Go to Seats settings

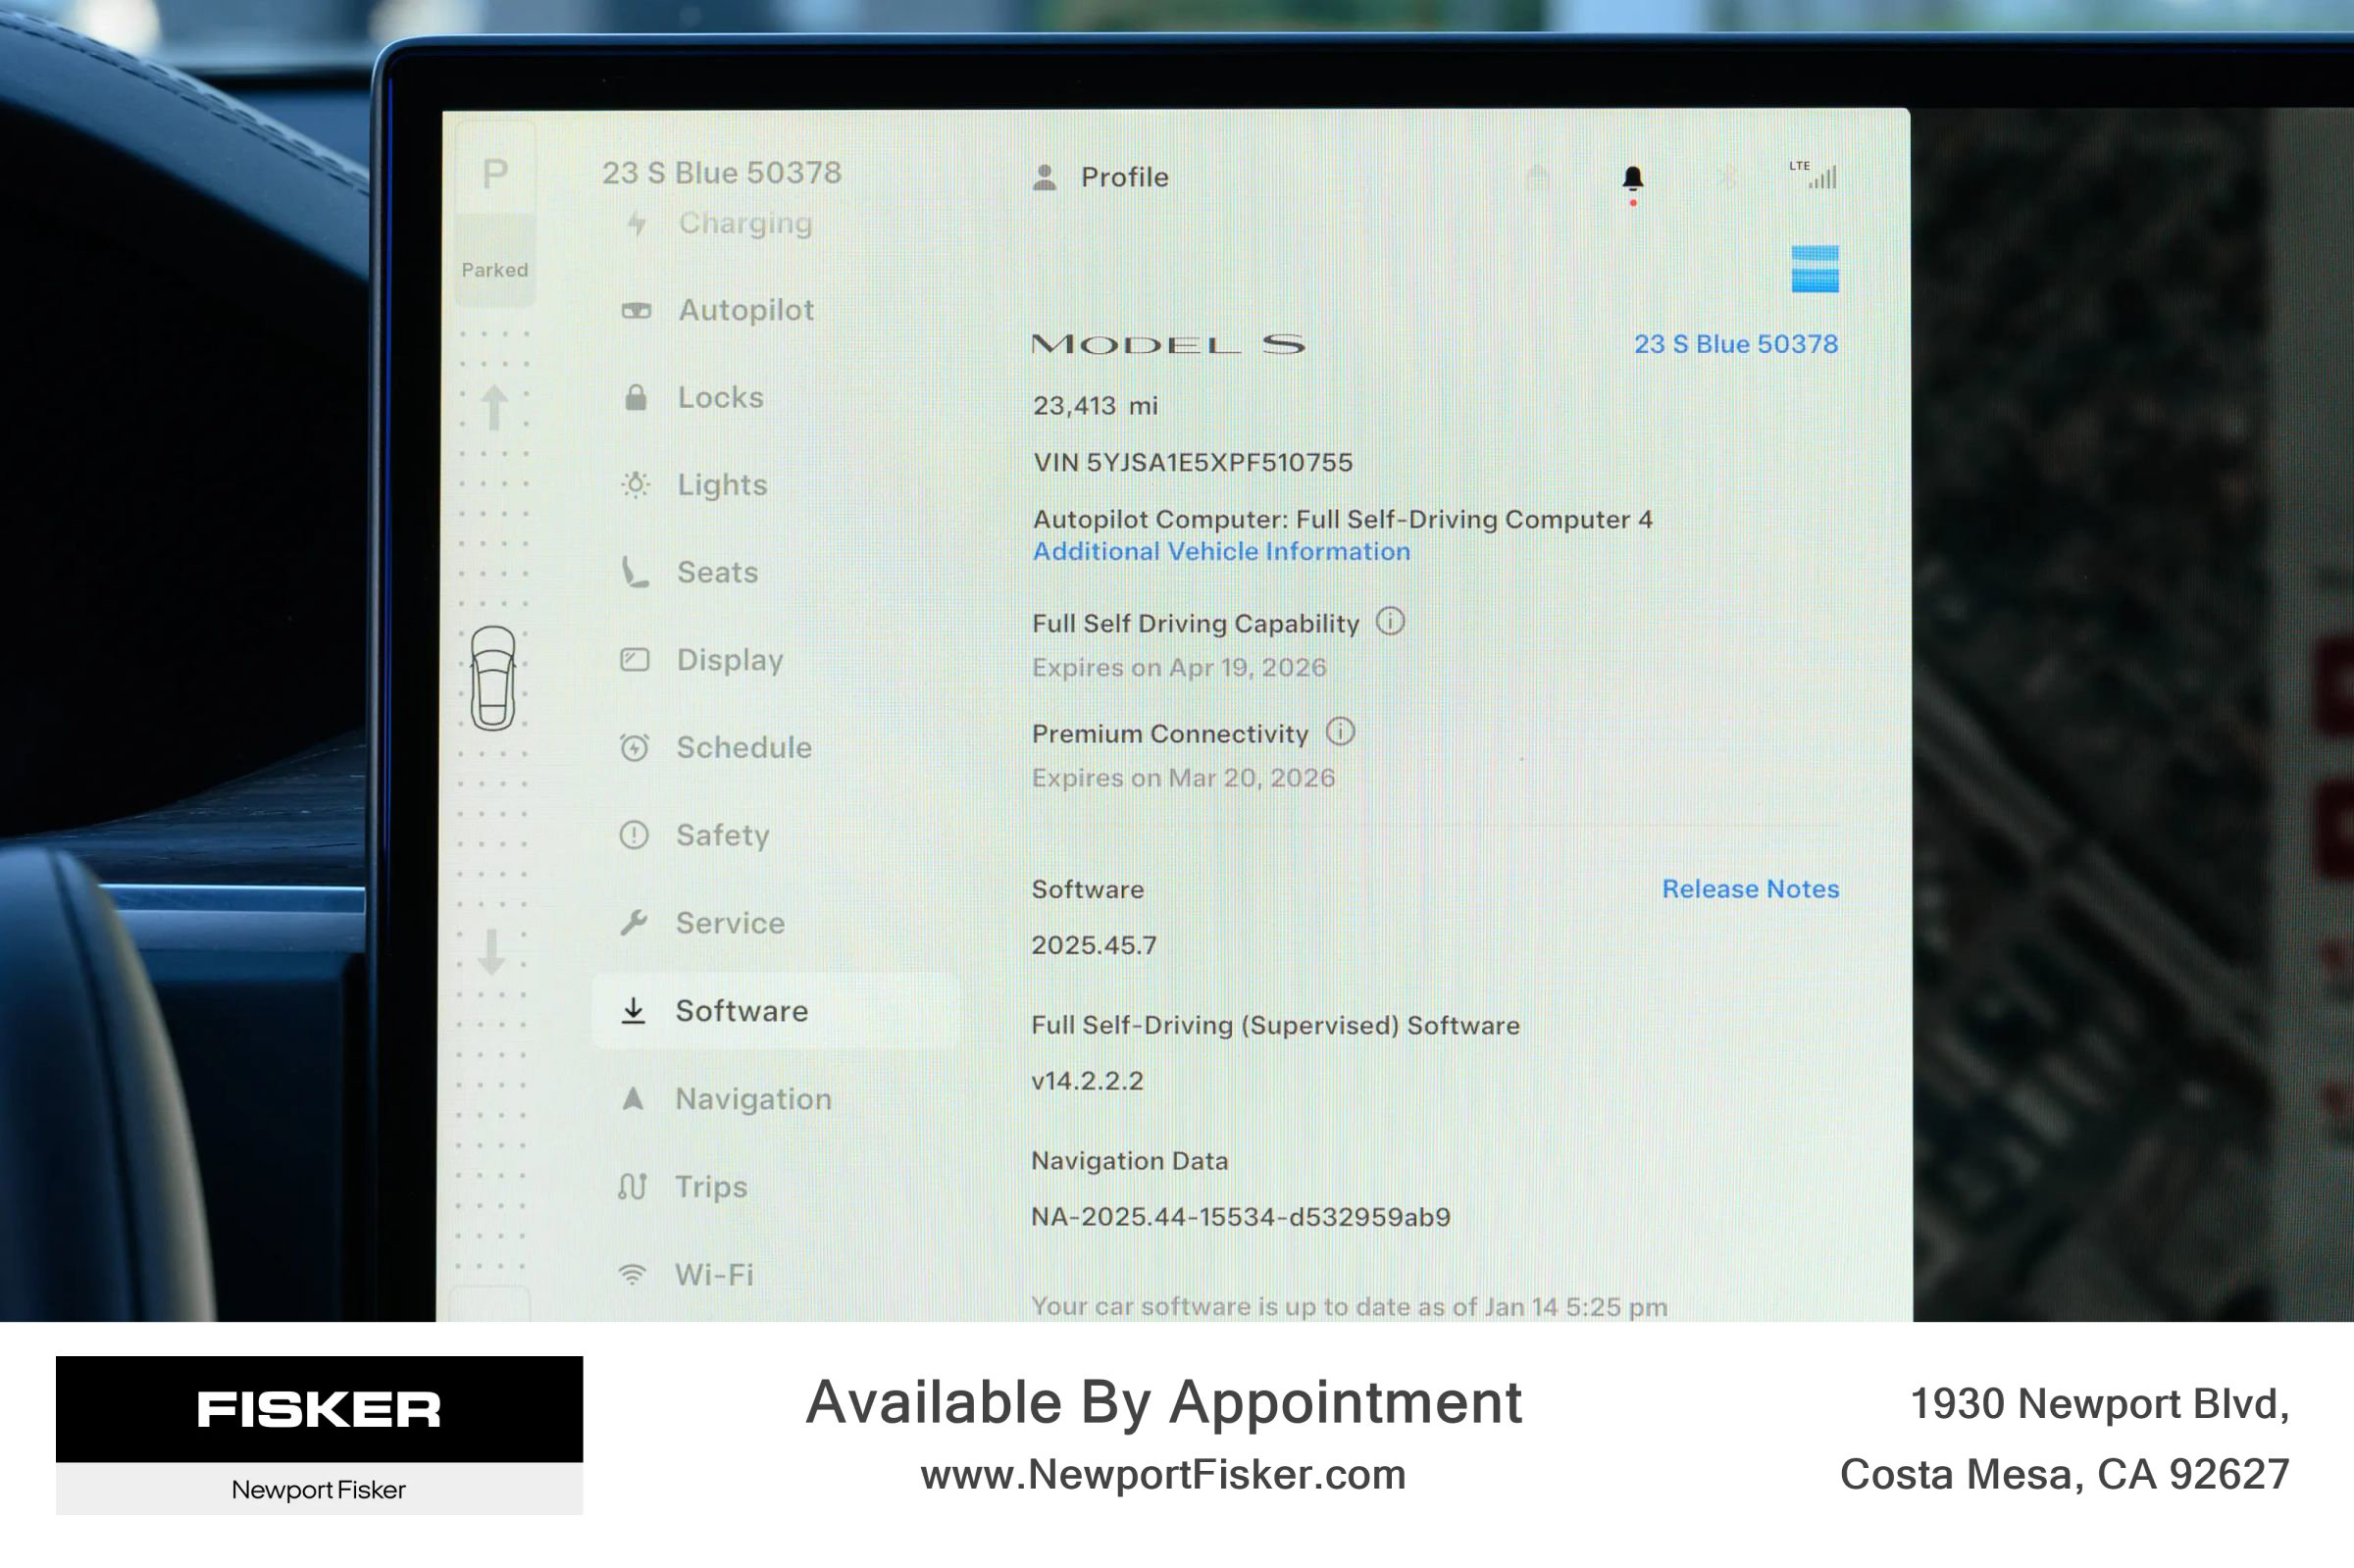tap(717, 573)
